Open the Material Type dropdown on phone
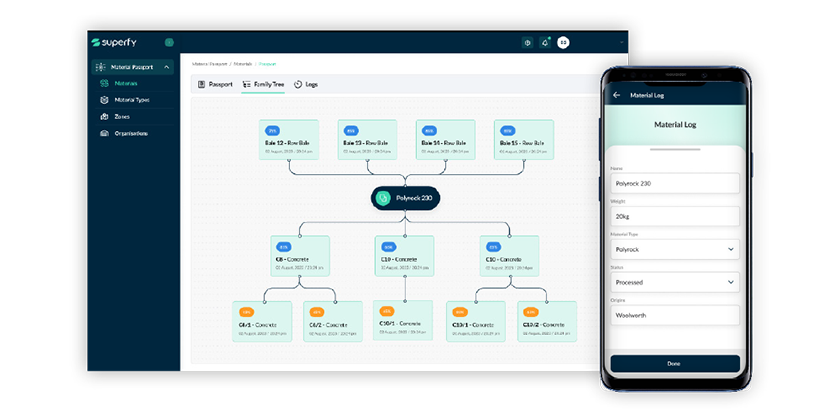The height and width of the screenshot is (420, 840). click(x=674, y=249)
